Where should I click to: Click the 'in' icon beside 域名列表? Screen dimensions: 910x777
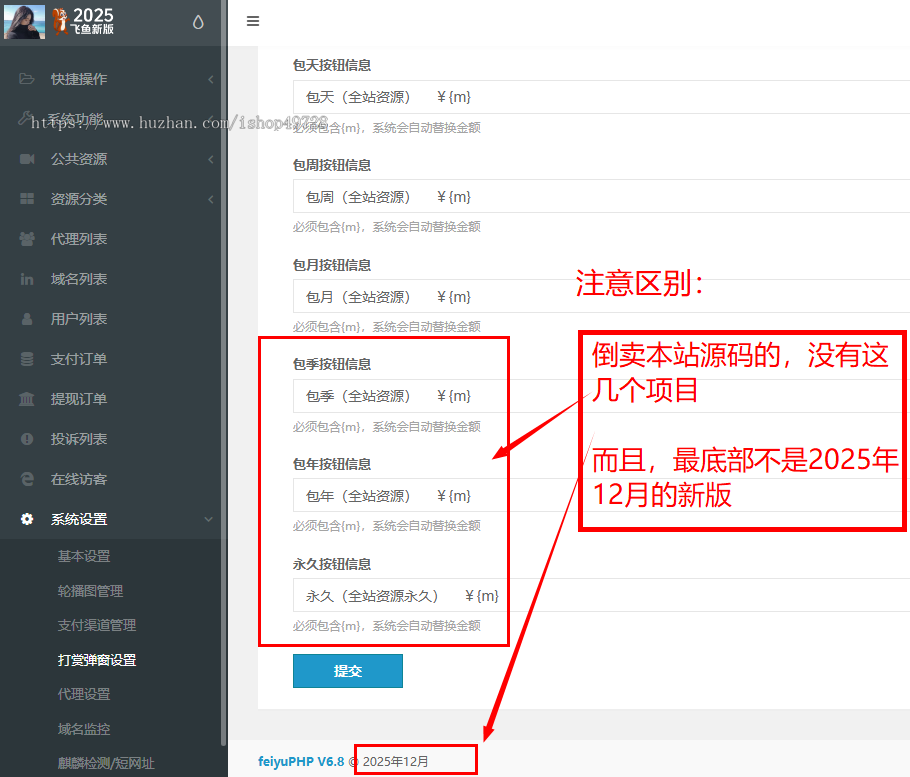point(27,279)
